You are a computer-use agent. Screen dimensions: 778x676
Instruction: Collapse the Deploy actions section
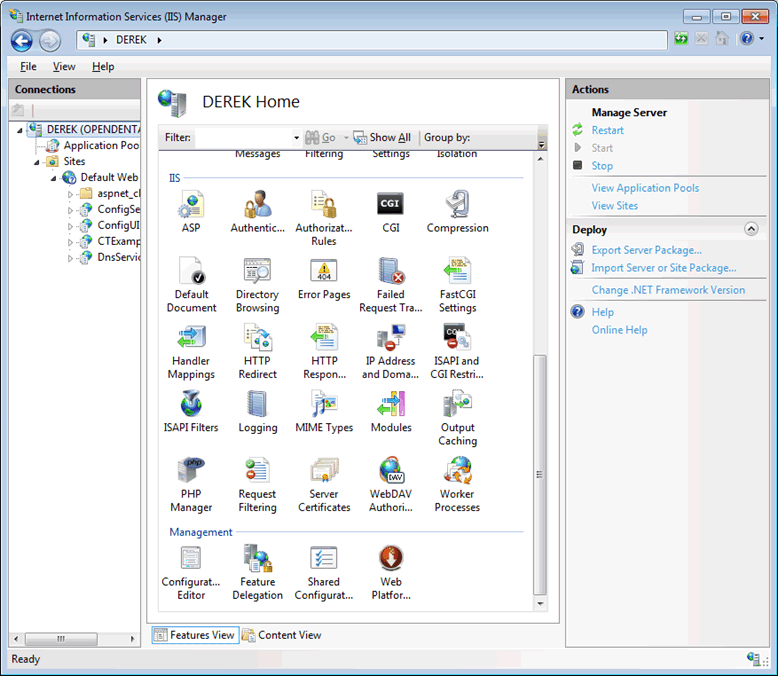751,229
